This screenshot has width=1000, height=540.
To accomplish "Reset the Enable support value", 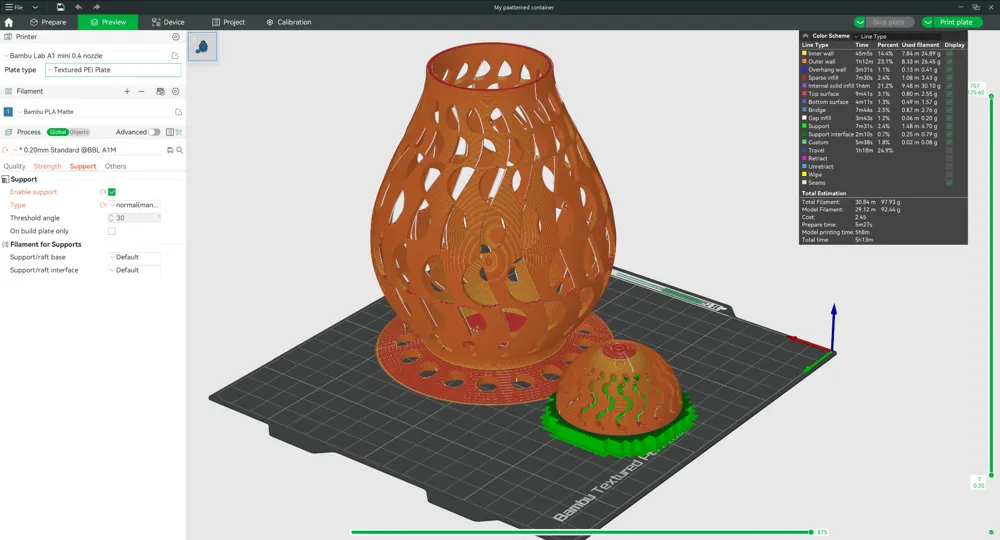I will pos(103,192).
